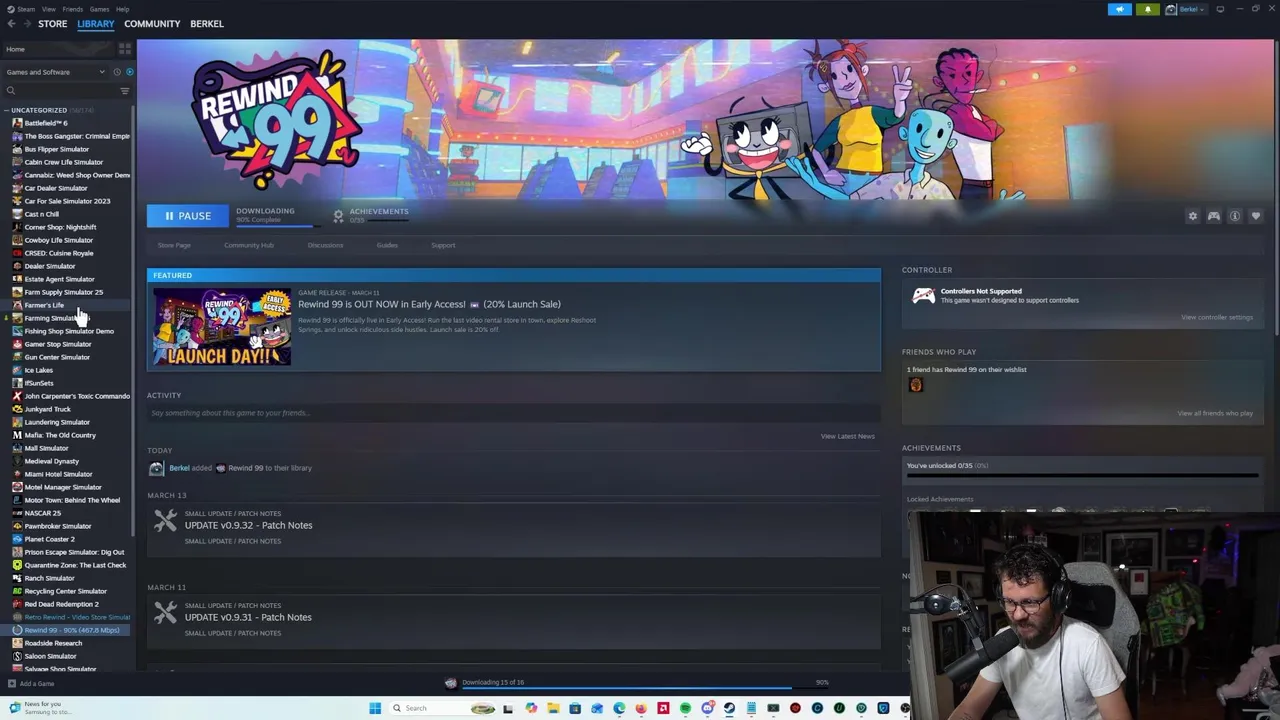Switch to the STORE tab
Viewport: 1280px width, 720px height.
[53, 23]
